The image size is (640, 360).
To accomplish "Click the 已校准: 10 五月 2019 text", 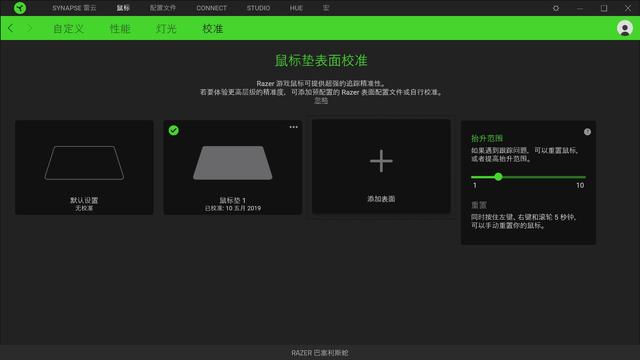I will tap(233, 208).
